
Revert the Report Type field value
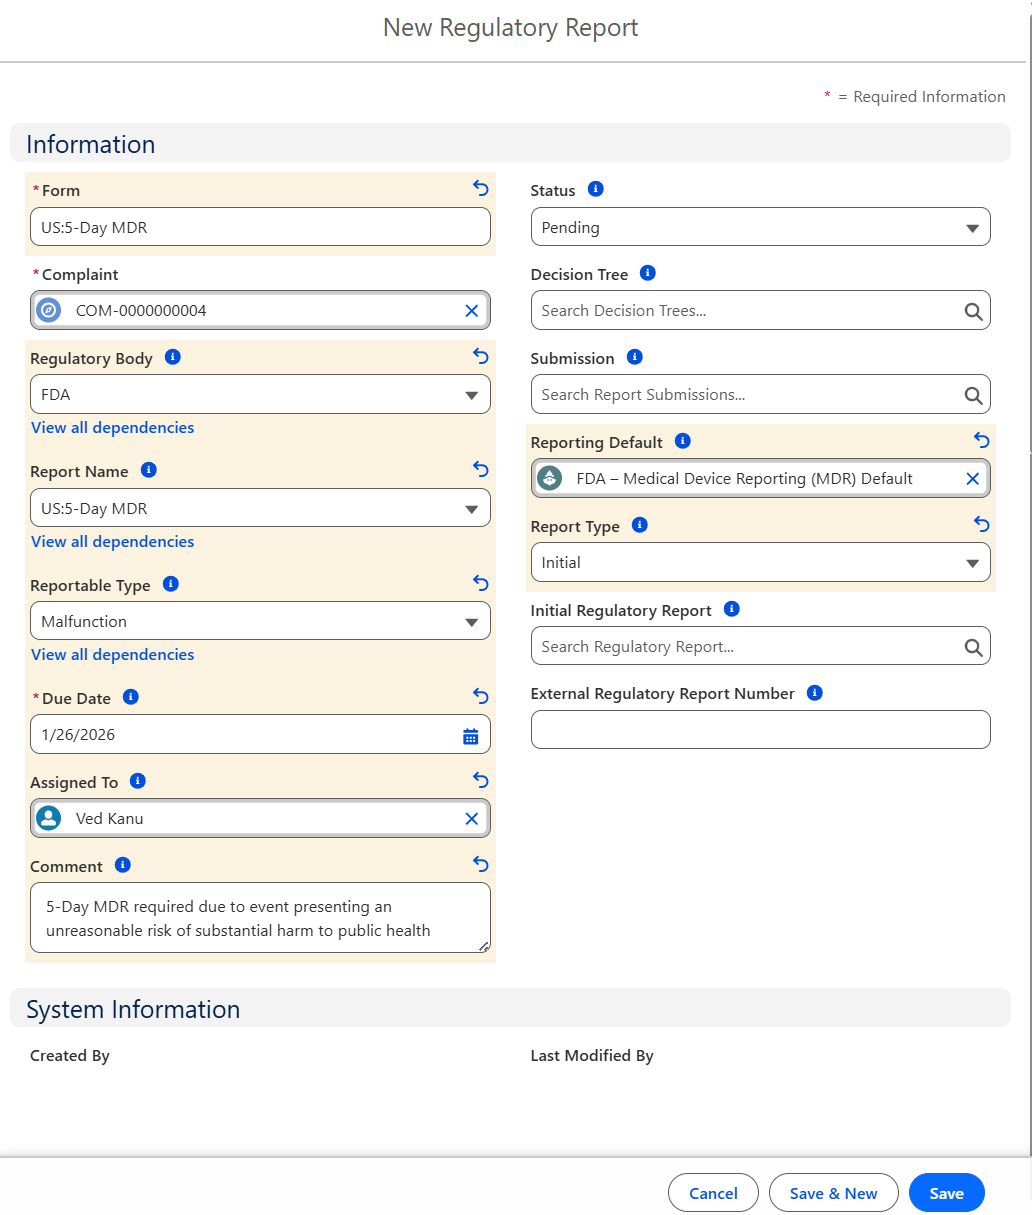click(x=981, y=524)
